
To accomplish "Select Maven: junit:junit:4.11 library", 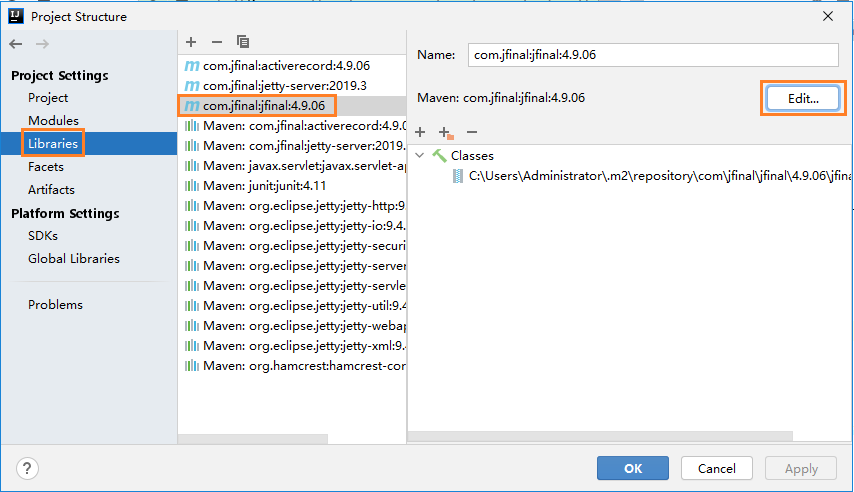I will 292,186.
